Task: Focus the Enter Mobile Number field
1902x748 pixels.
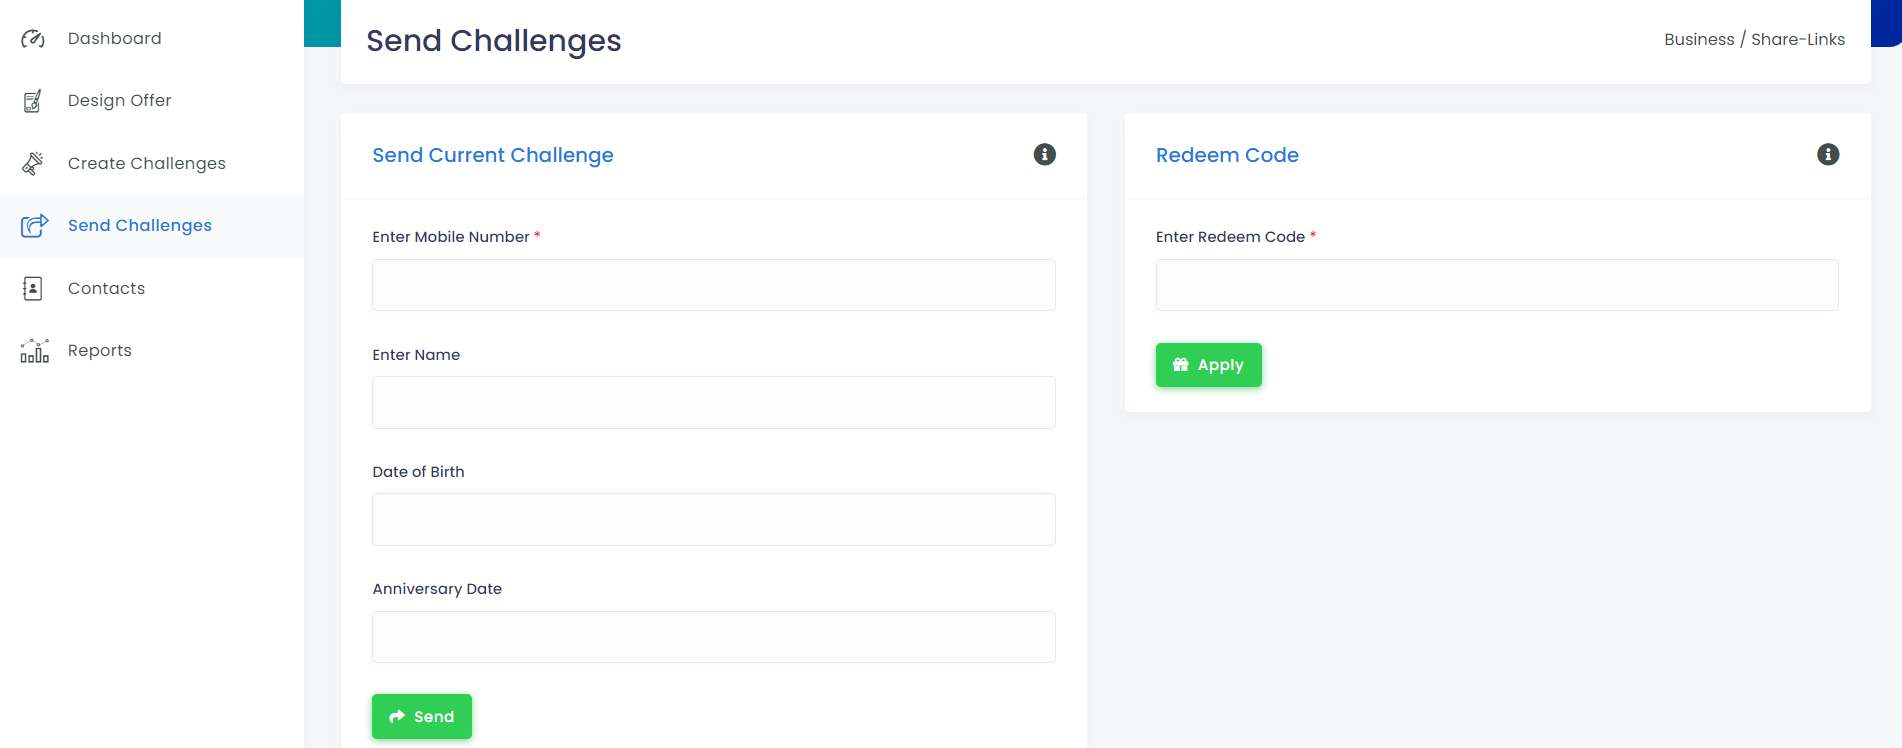Action: tap(714, 285)
